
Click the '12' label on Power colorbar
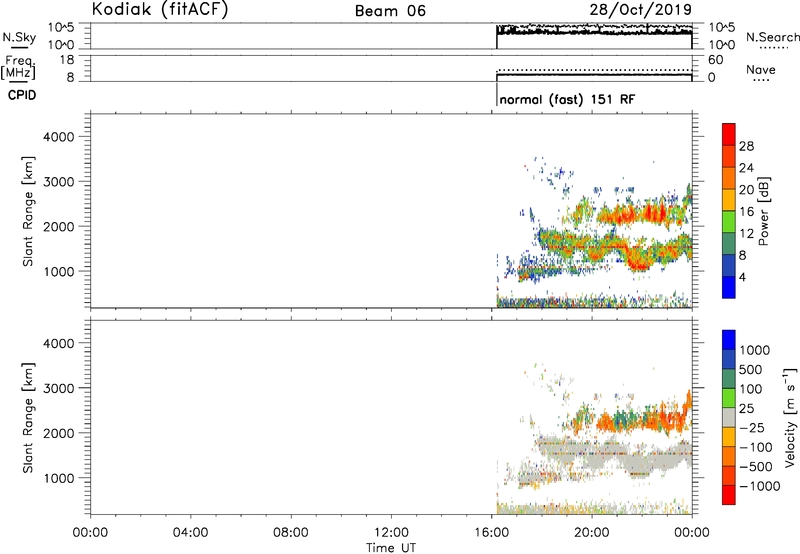click(746, 234)
